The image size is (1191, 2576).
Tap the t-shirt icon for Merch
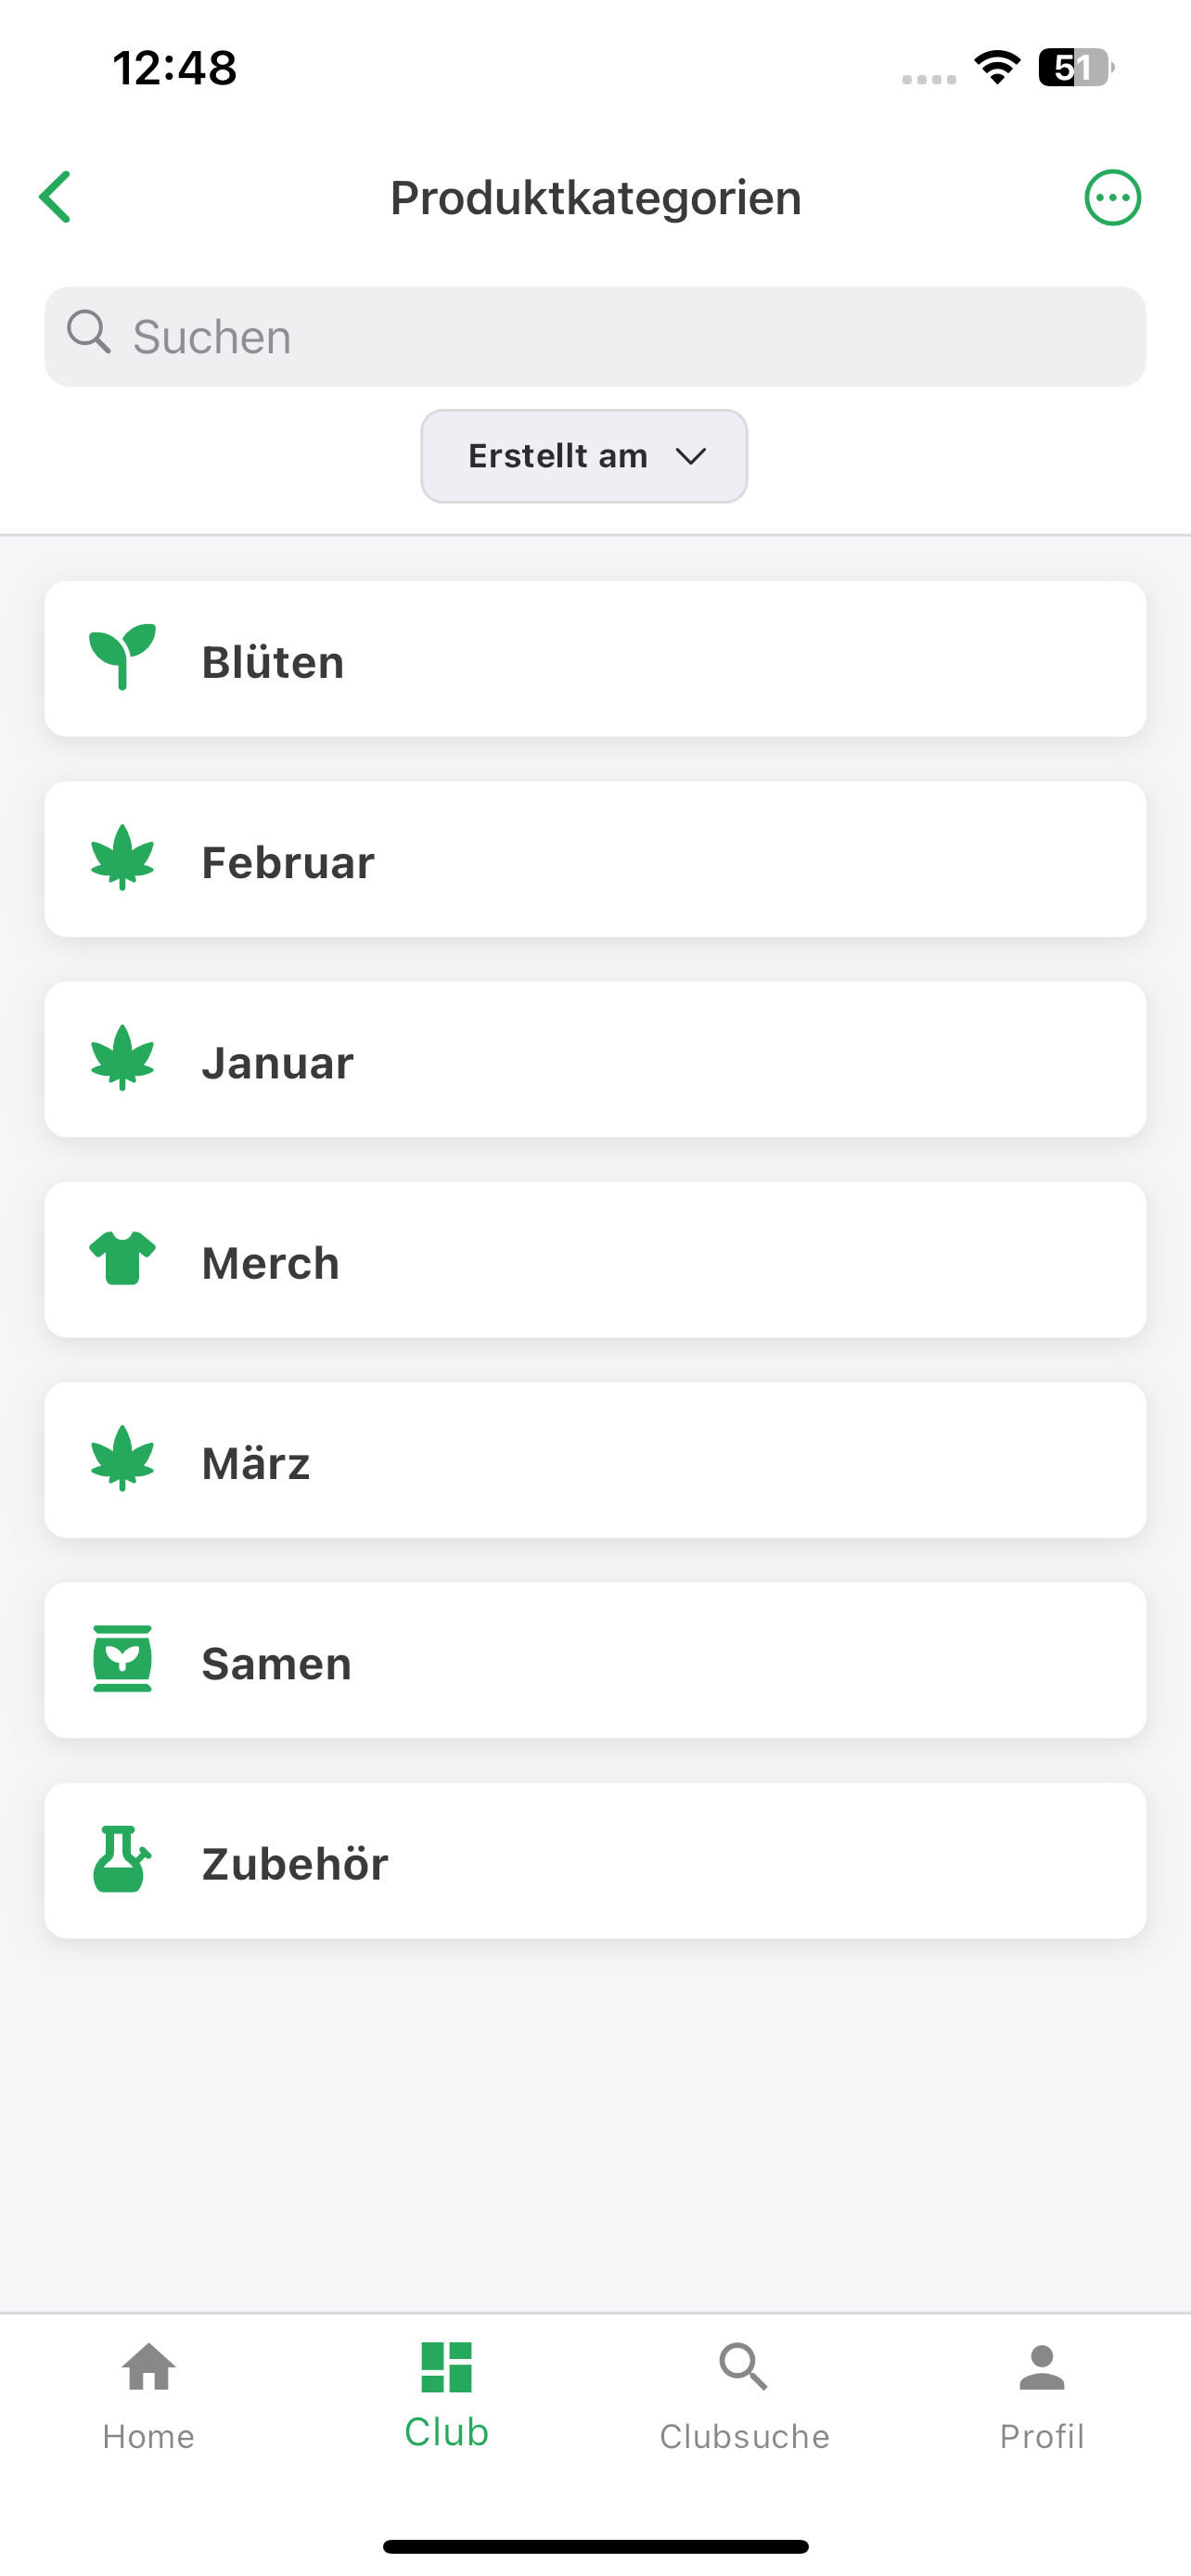tap(122, 1258)
